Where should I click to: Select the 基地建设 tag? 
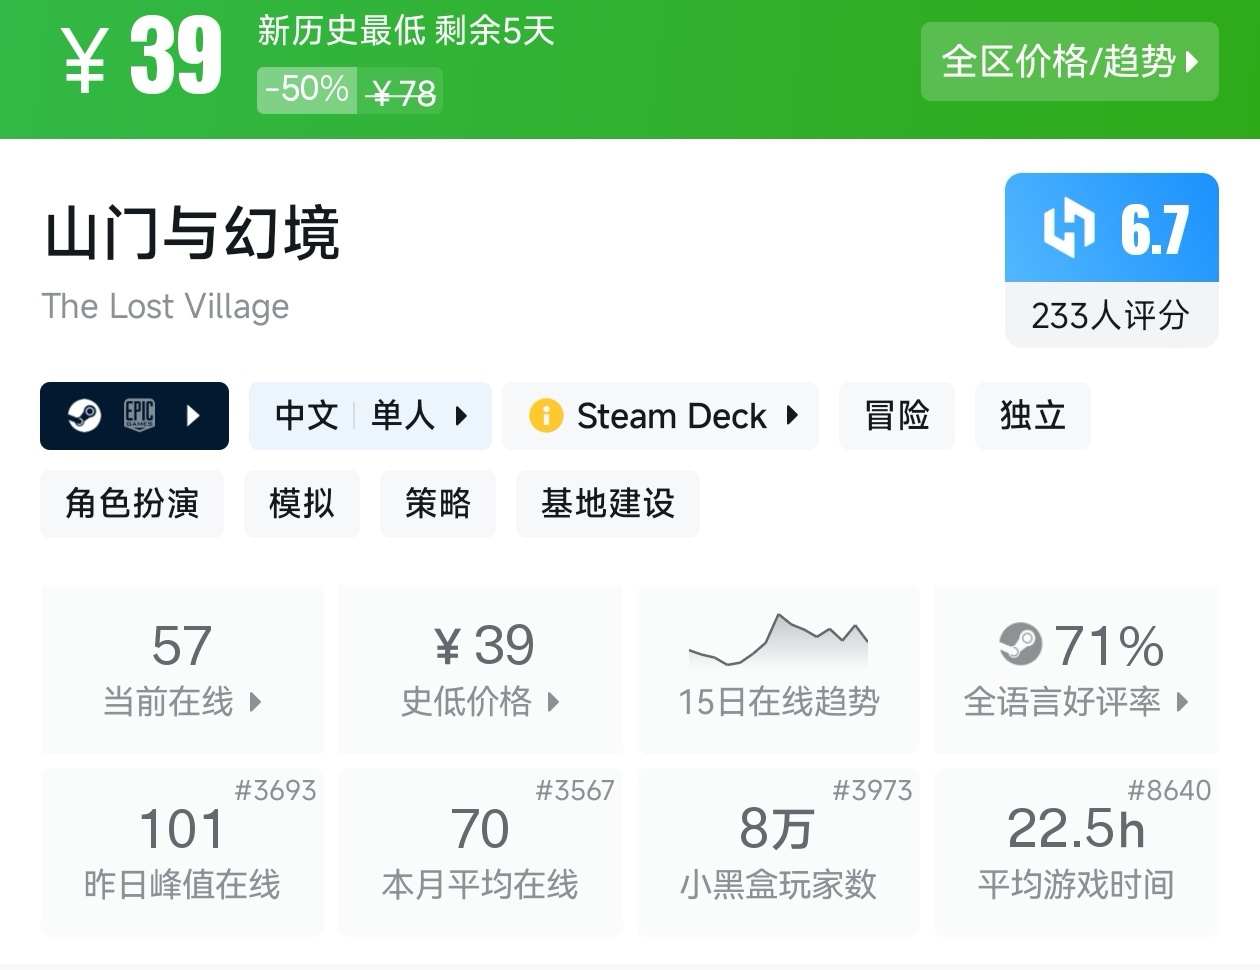[607, 504]
